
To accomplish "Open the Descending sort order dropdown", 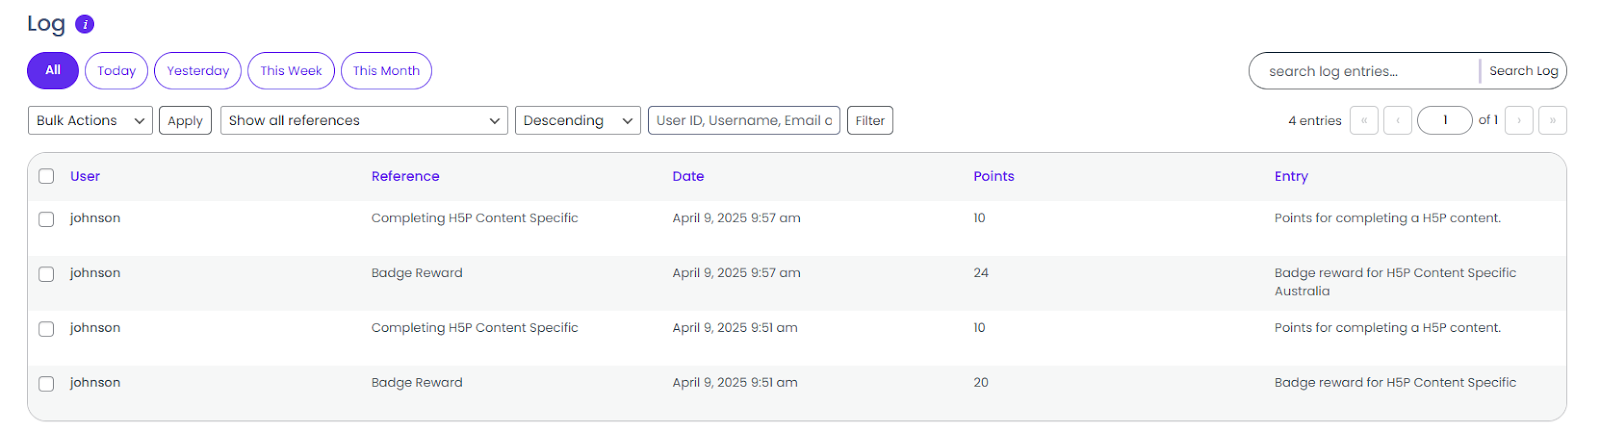I will point(577,121).
